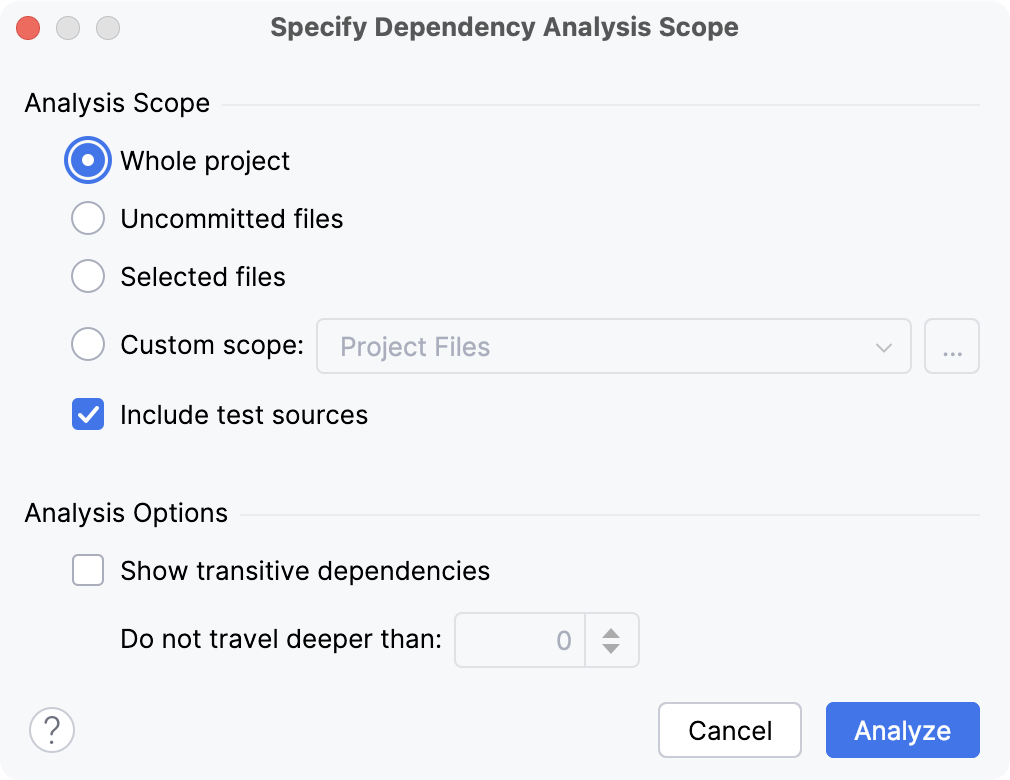1010x780 pixels.
Task: Cancel the dependency analysis dialog
Action: point(729,730)
